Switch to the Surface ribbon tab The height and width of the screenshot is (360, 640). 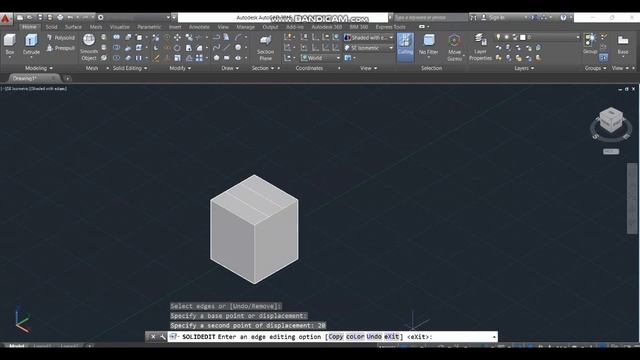[x=73, y=27]
